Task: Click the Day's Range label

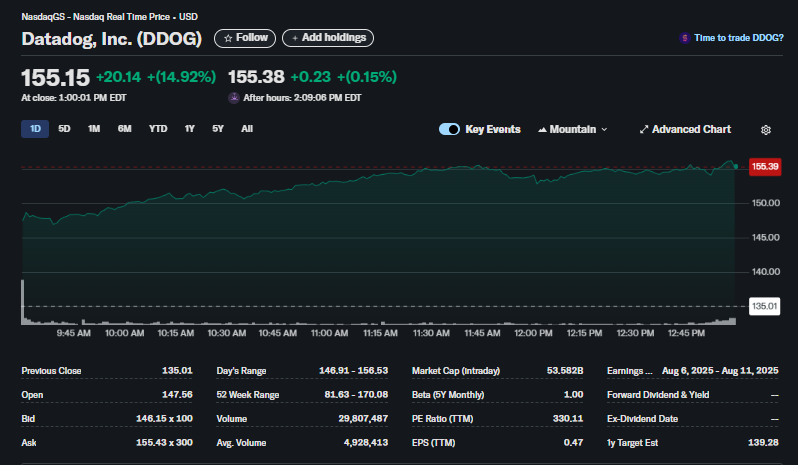Action: (241, 371)
